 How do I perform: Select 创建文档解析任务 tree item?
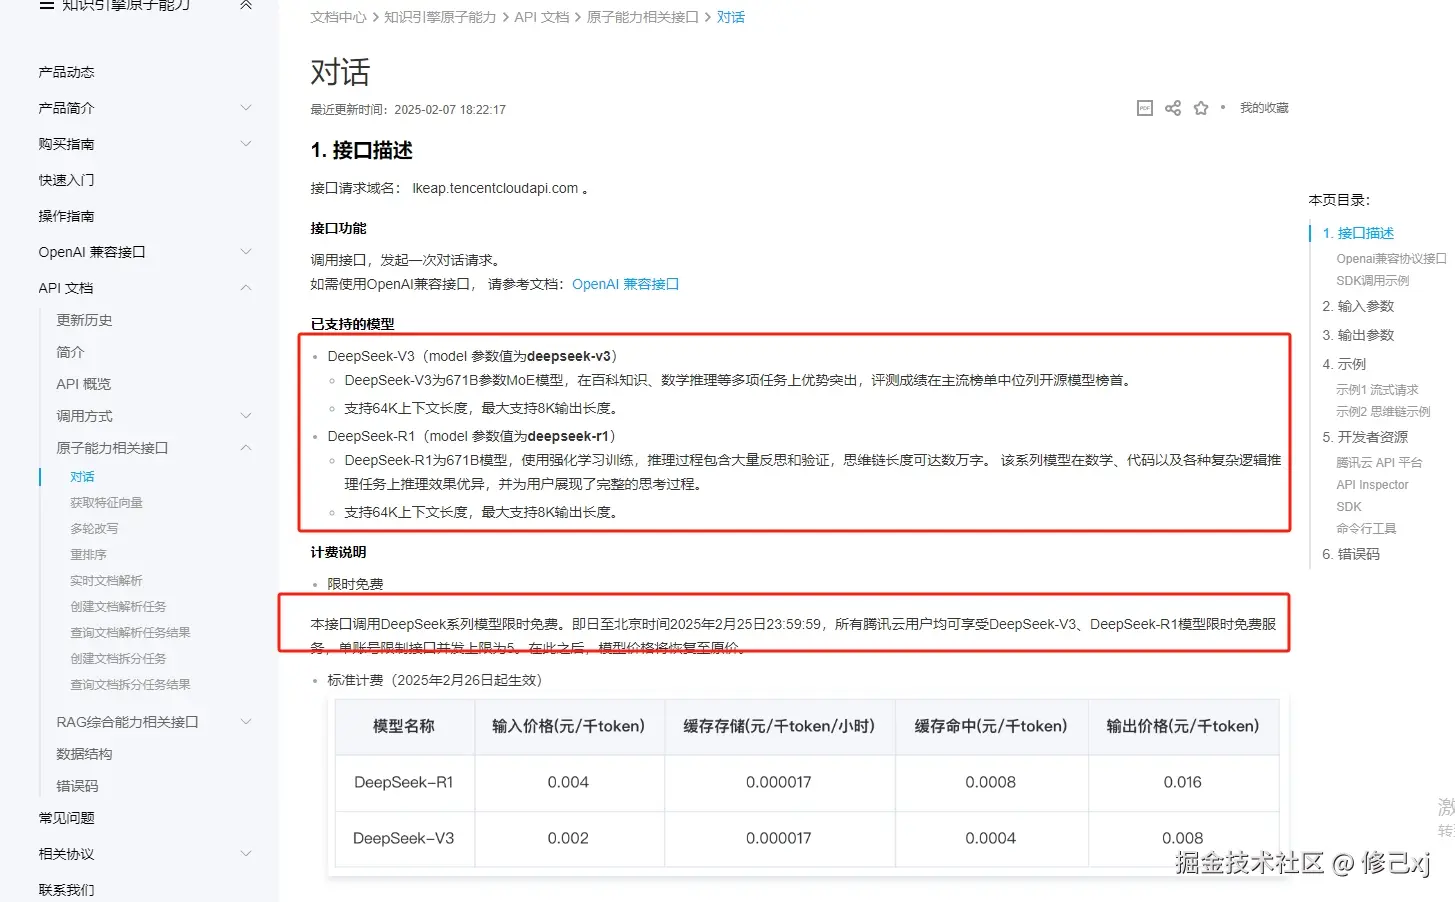[118, 607]
